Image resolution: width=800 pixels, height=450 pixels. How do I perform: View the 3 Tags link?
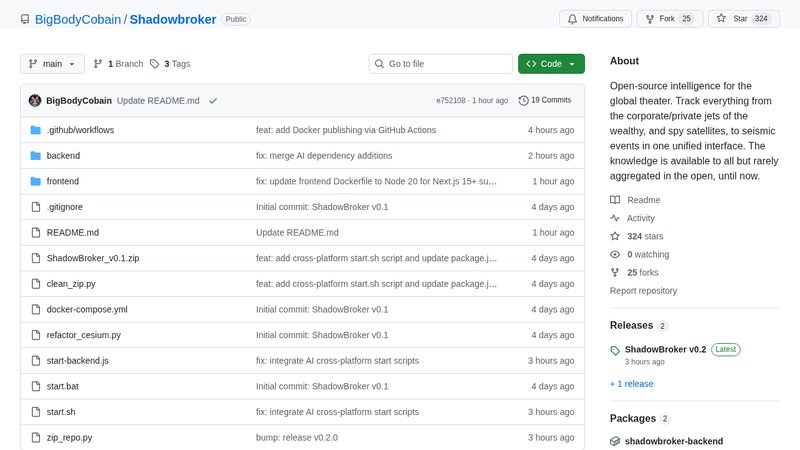click(x=170, y=64)
